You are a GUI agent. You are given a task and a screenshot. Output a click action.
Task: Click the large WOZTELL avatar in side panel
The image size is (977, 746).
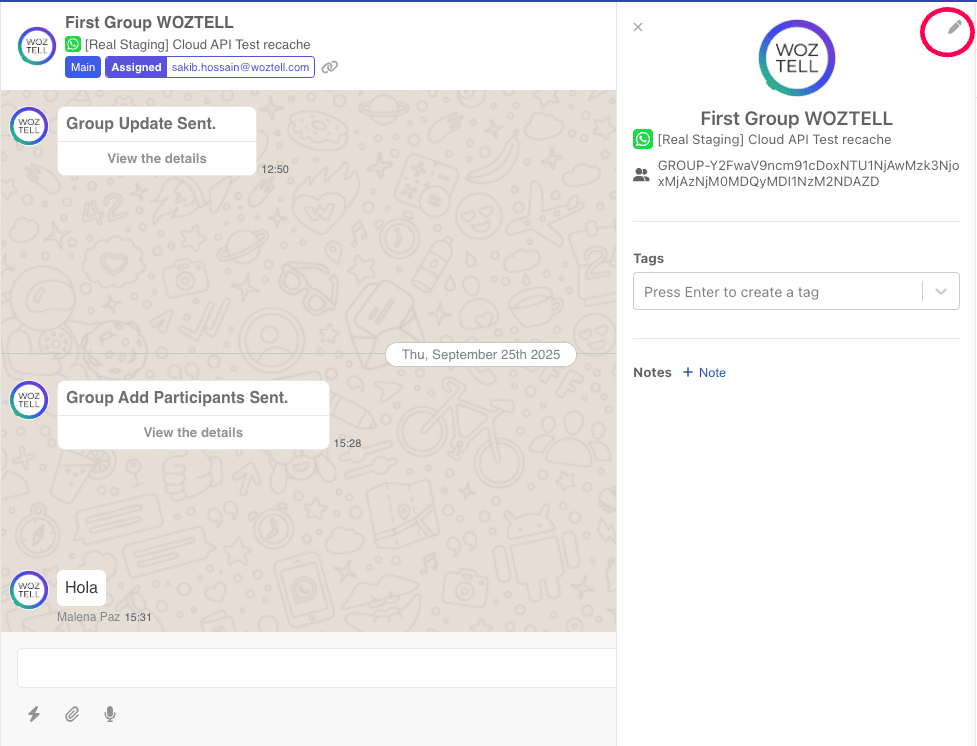(x=796, y=58)
